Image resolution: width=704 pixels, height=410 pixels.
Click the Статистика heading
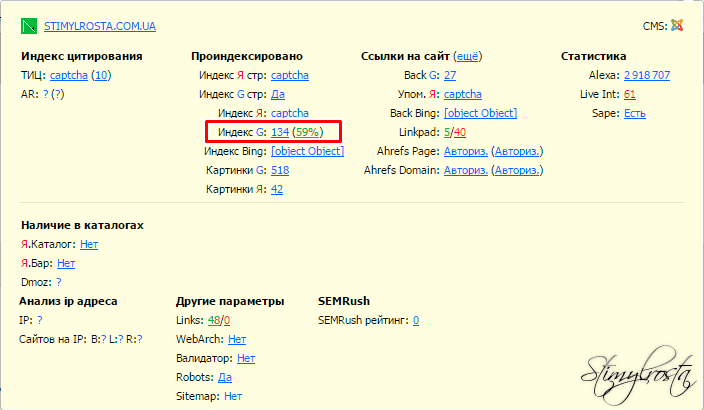(594, 56)
